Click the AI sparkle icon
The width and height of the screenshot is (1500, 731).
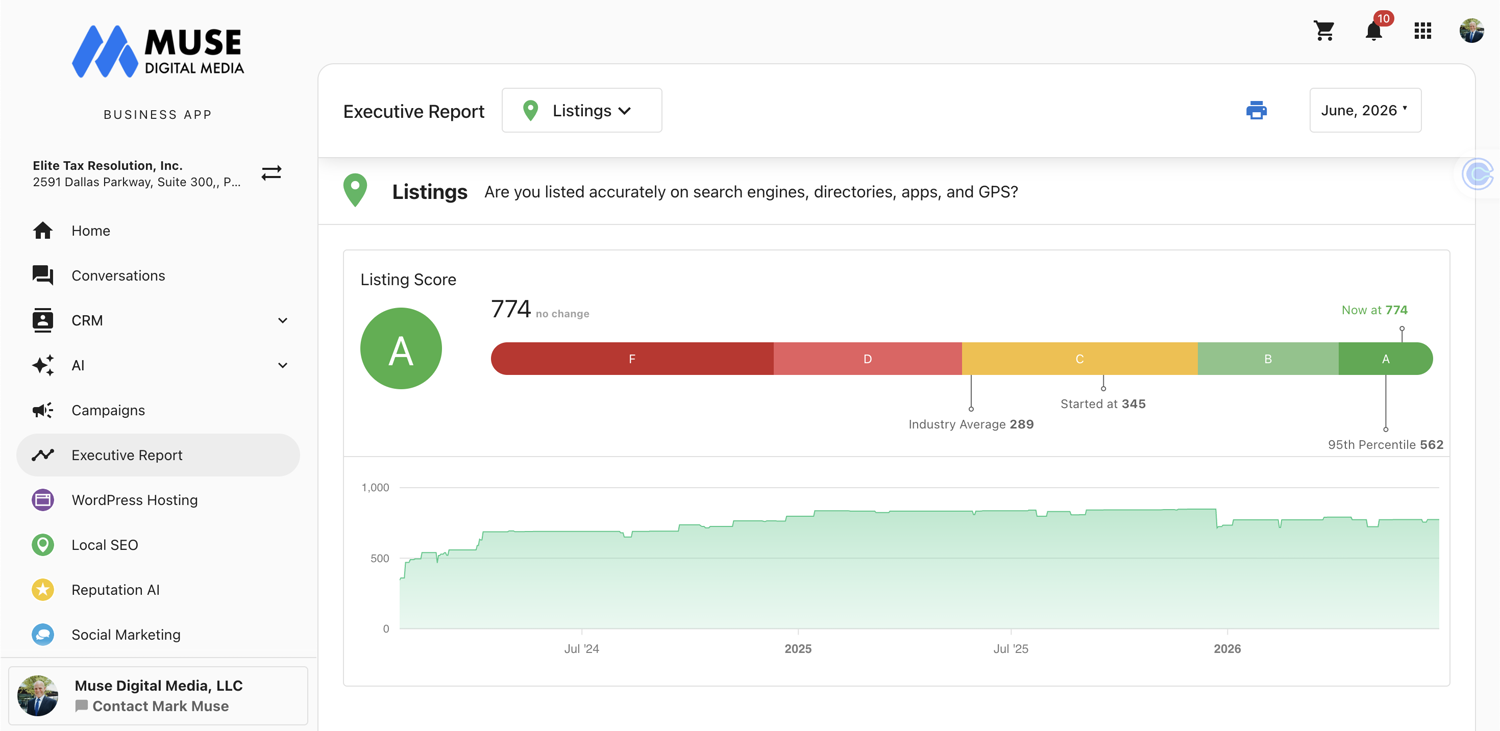click(43, 365)
